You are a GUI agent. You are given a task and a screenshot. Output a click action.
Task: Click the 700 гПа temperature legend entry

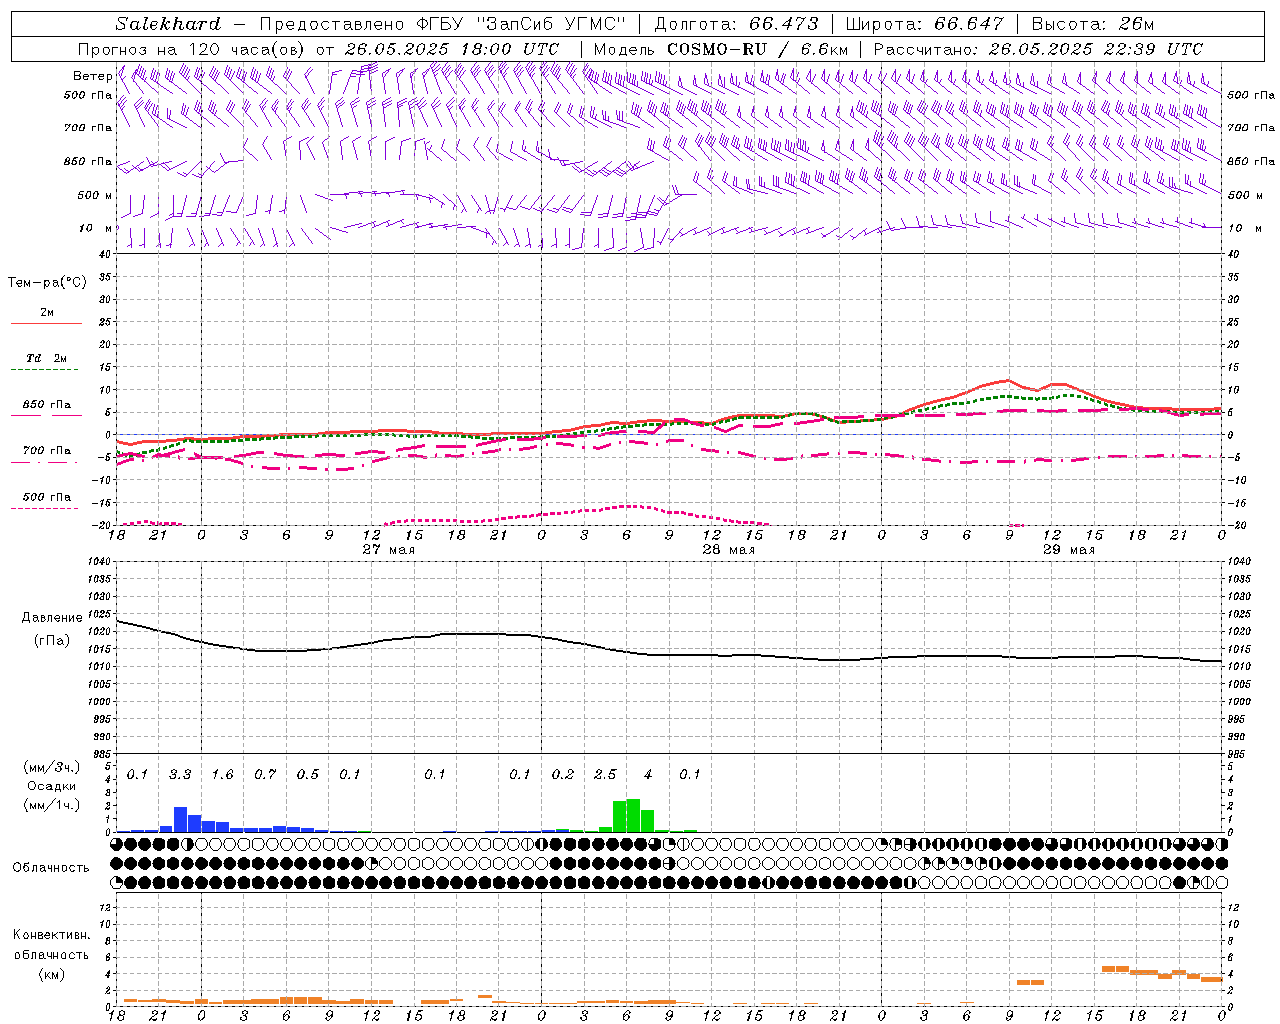coord(46,452)
